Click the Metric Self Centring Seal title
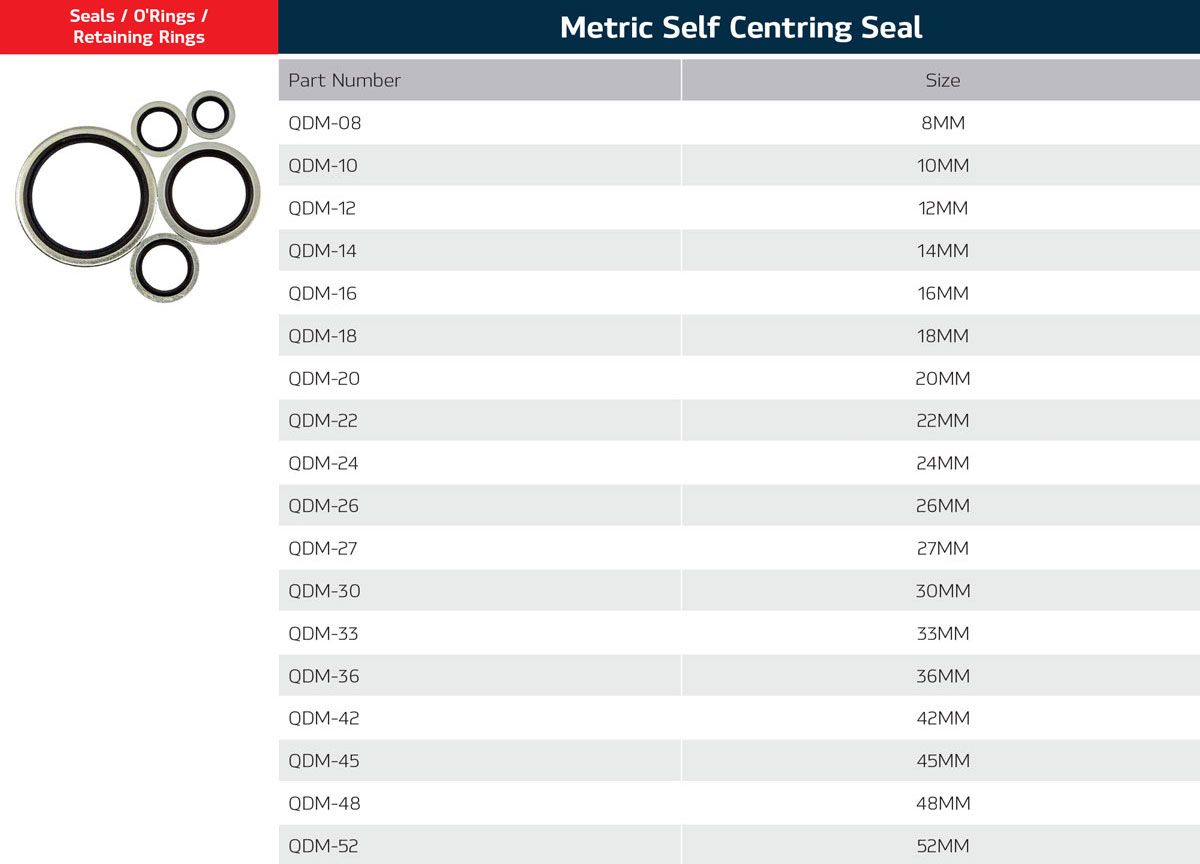The width and height of the screenshot is (1200, 864). tap(741, 27)
